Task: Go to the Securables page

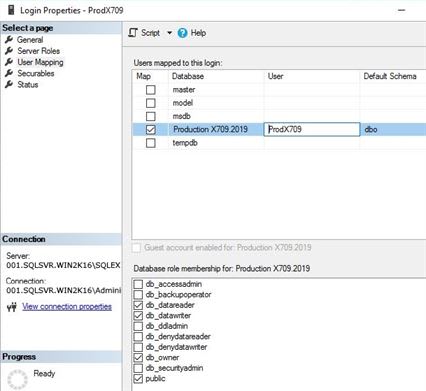Action: click(x=36, y=73)
